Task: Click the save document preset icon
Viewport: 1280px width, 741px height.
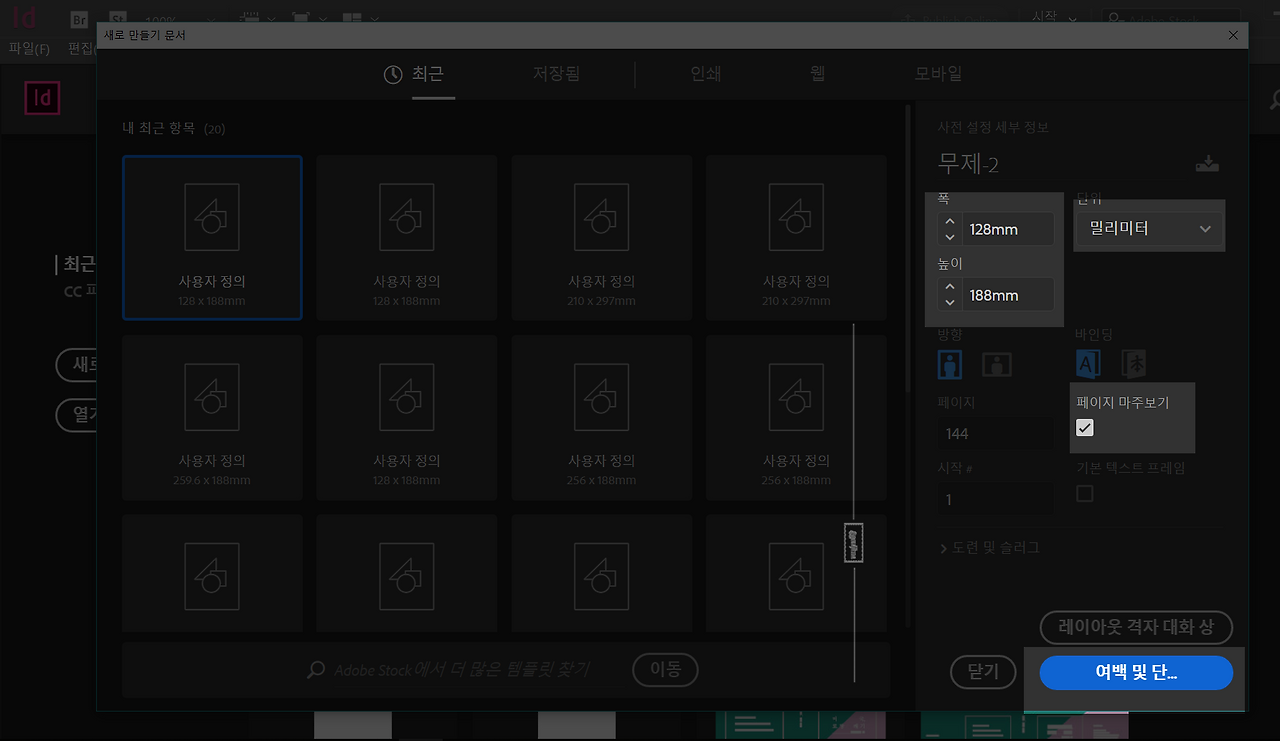Action: [1207, 164]
